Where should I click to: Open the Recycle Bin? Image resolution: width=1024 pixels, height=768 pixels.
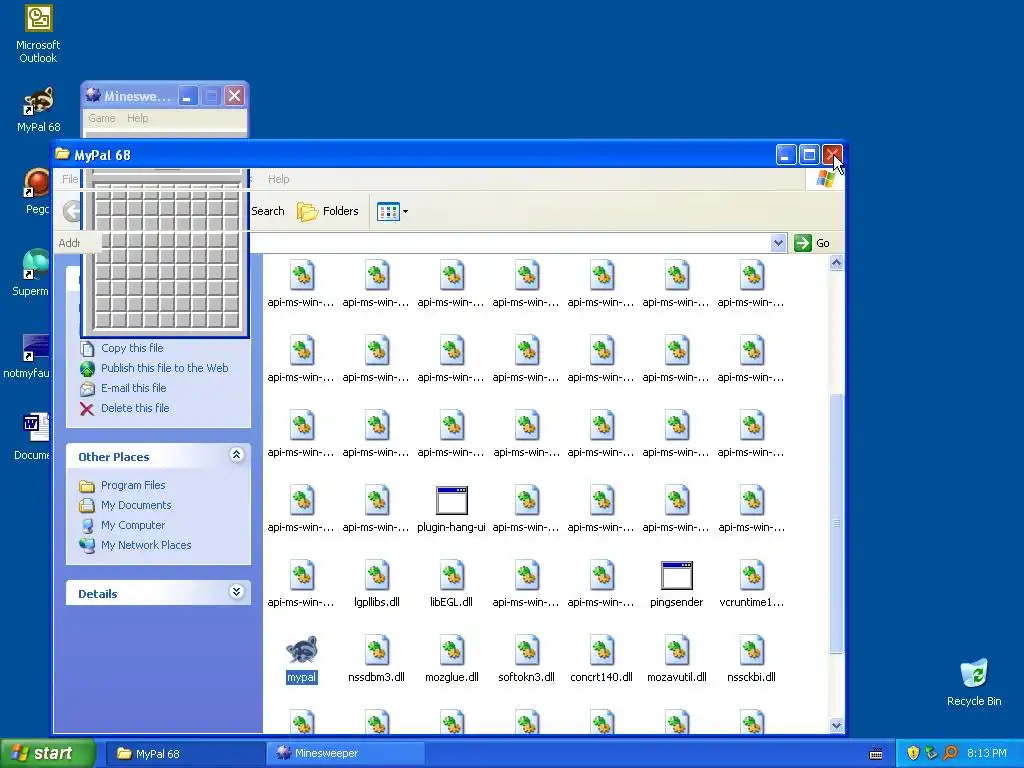974,682
